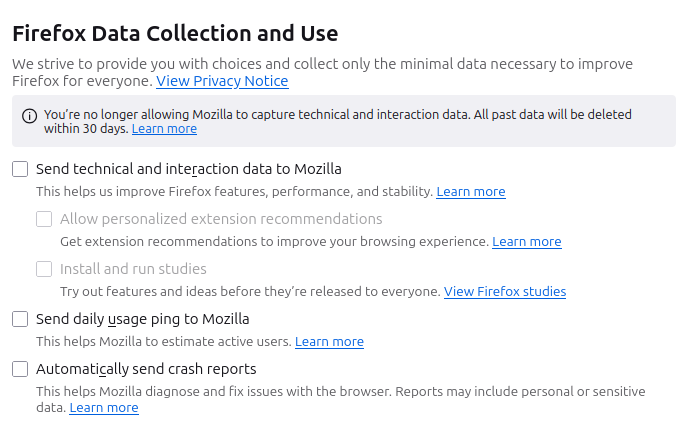Open Learn more about technical data collection
The image size is (699, 437).
(x=471, y=192)
